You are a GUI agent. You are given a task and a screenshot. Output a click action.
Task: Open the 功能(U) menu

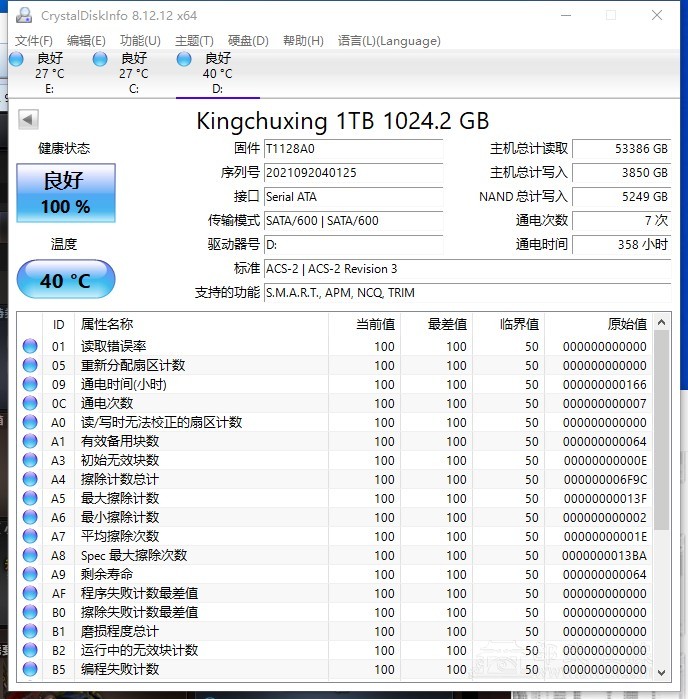click(x=140, y=41)
